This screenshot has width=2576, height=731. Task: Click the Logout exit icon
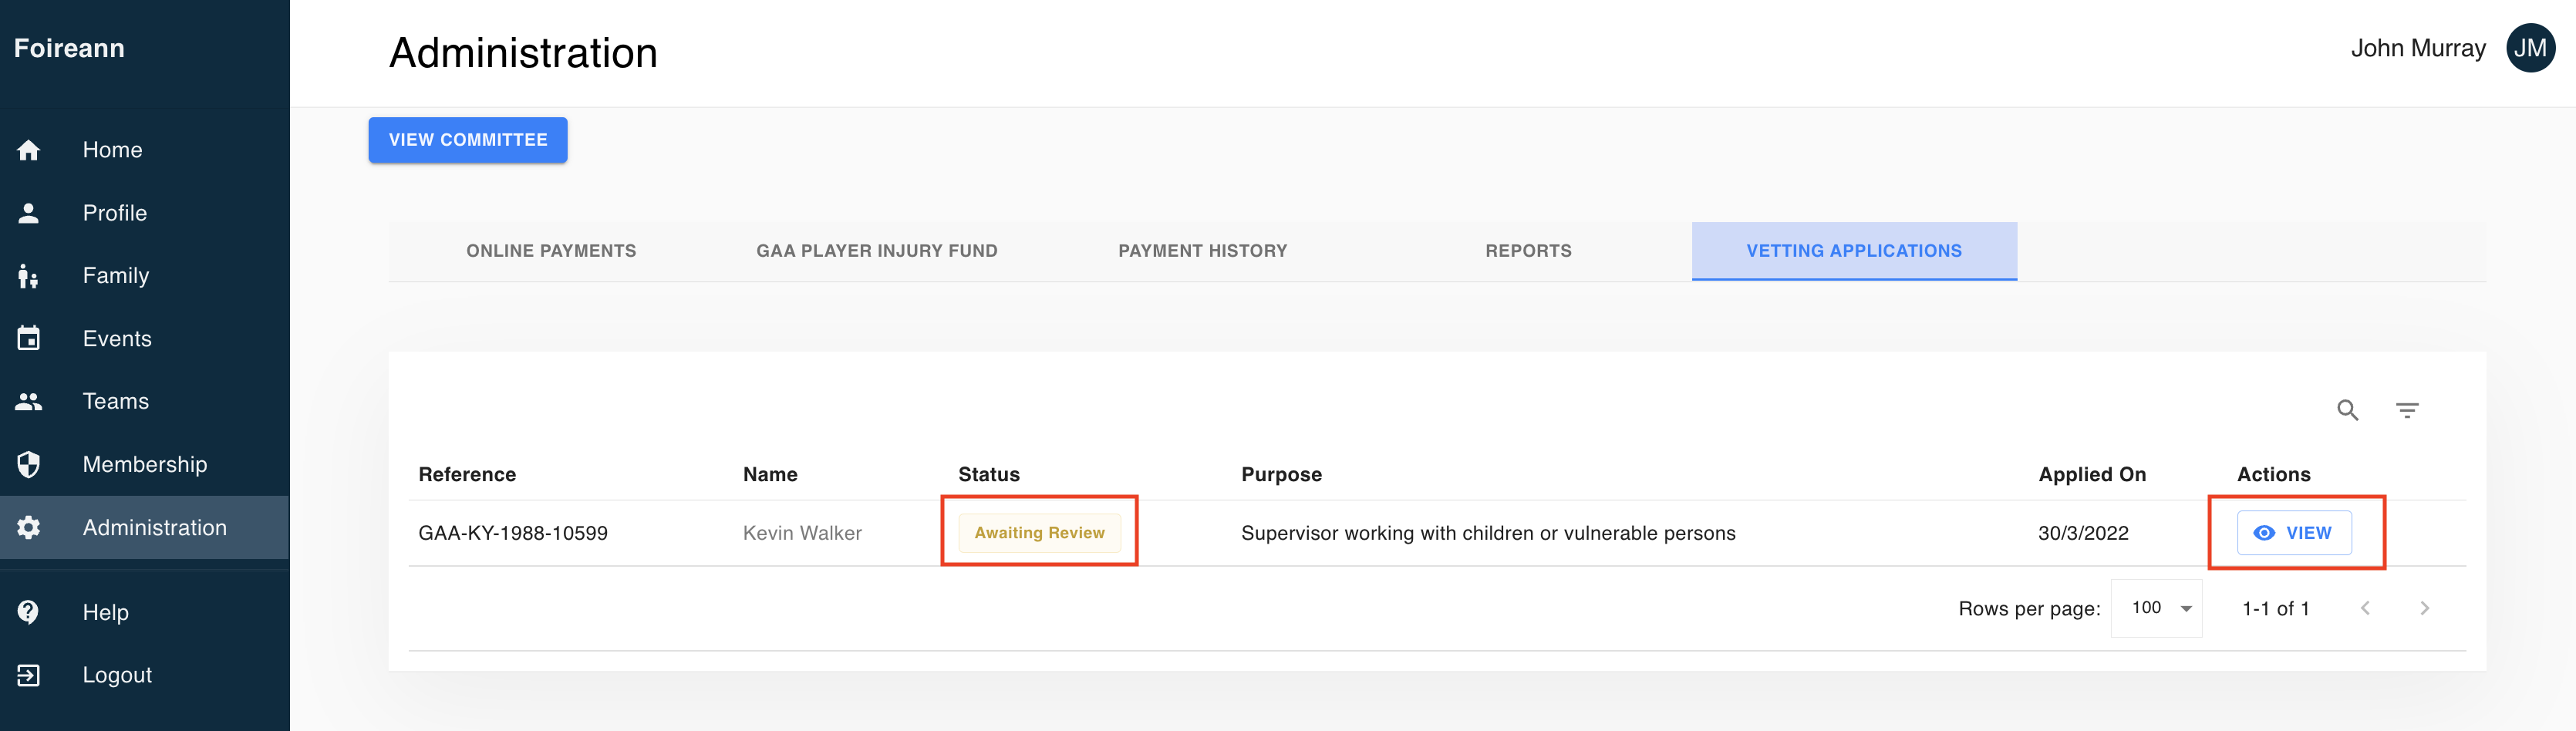[x=29, y=675]
